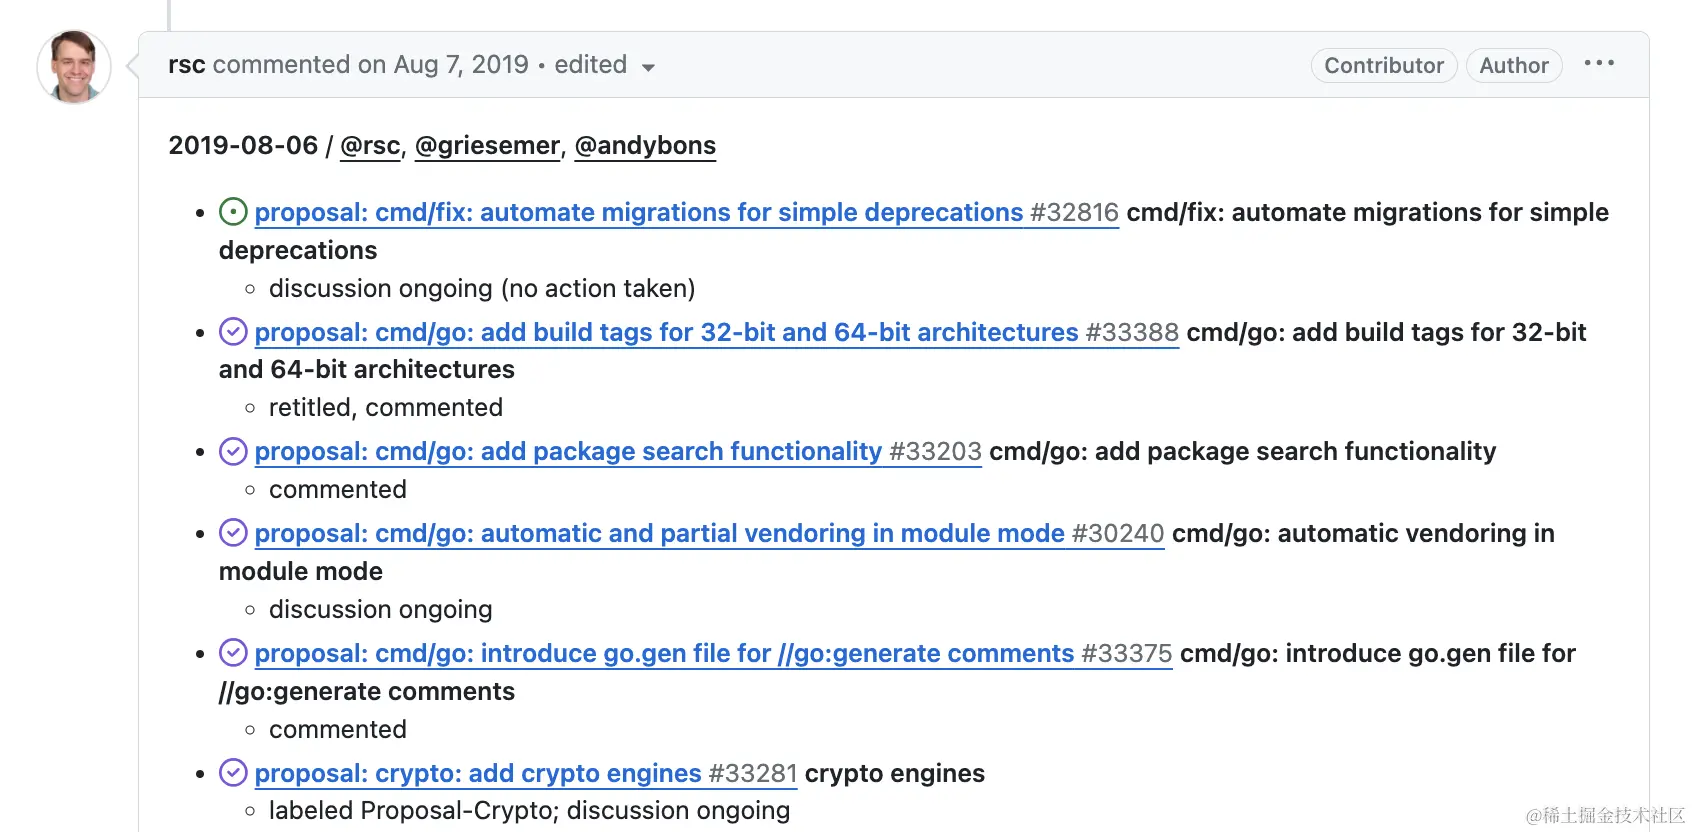Image resolution: width=1692 pixels, height=832 pixels.
Task: Click the open issue icon beside #32816
Action: (233, 212)
